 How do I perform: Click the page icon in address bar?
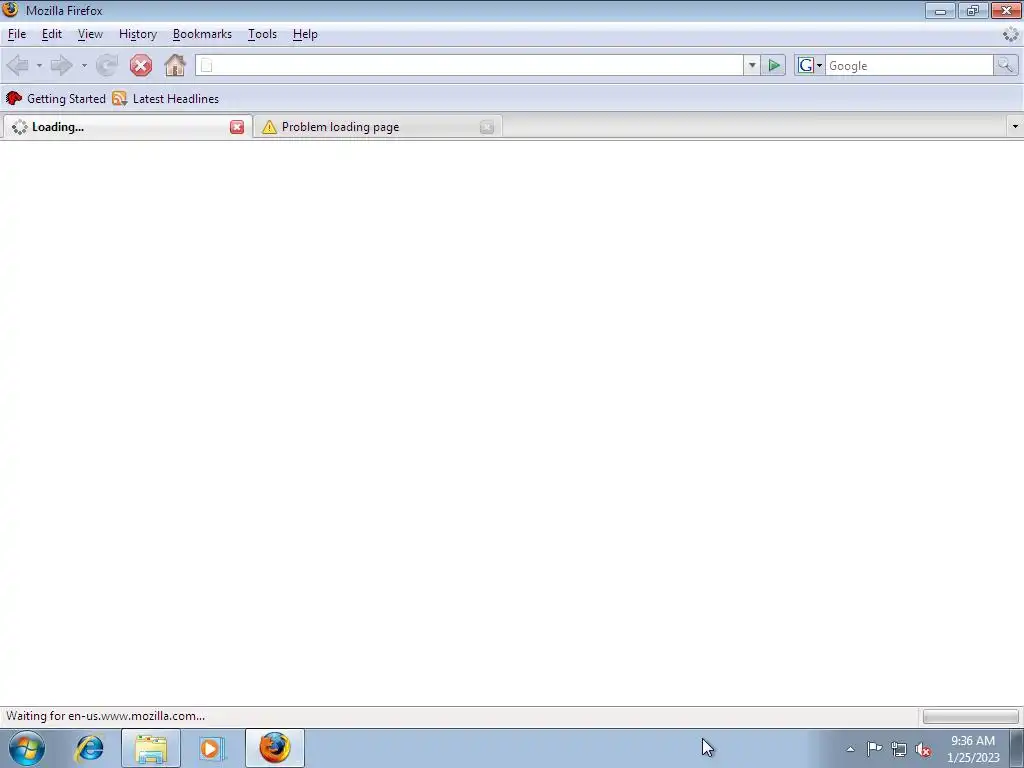click(206, 65)
